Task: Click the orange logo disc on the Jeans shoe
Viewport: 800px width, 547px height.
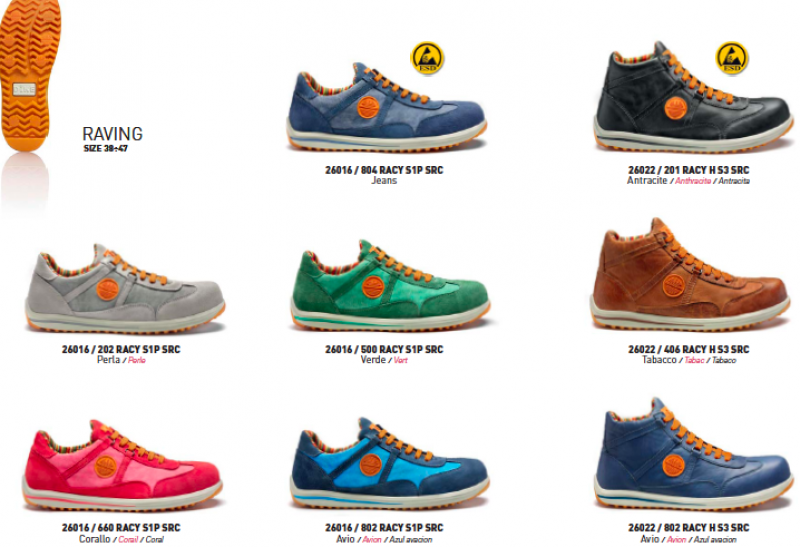Action: pos(367,107)
